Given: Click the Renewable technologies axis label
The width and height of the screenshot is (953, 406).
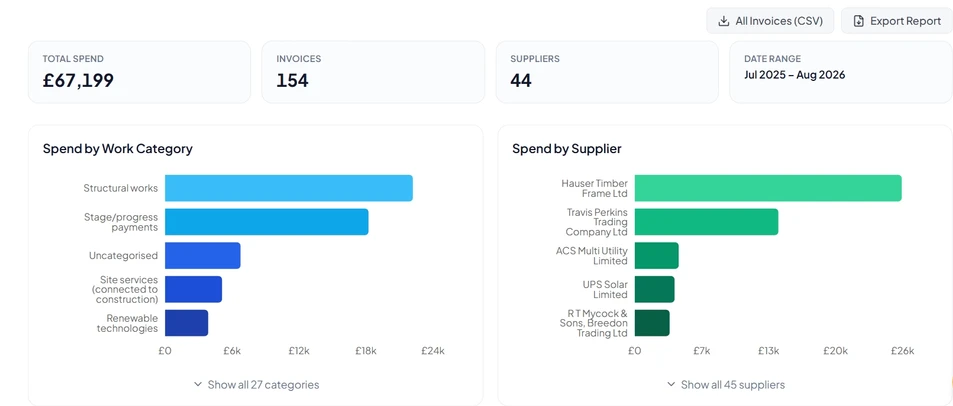Looking at the screenshot, I should tap(127, 323).
